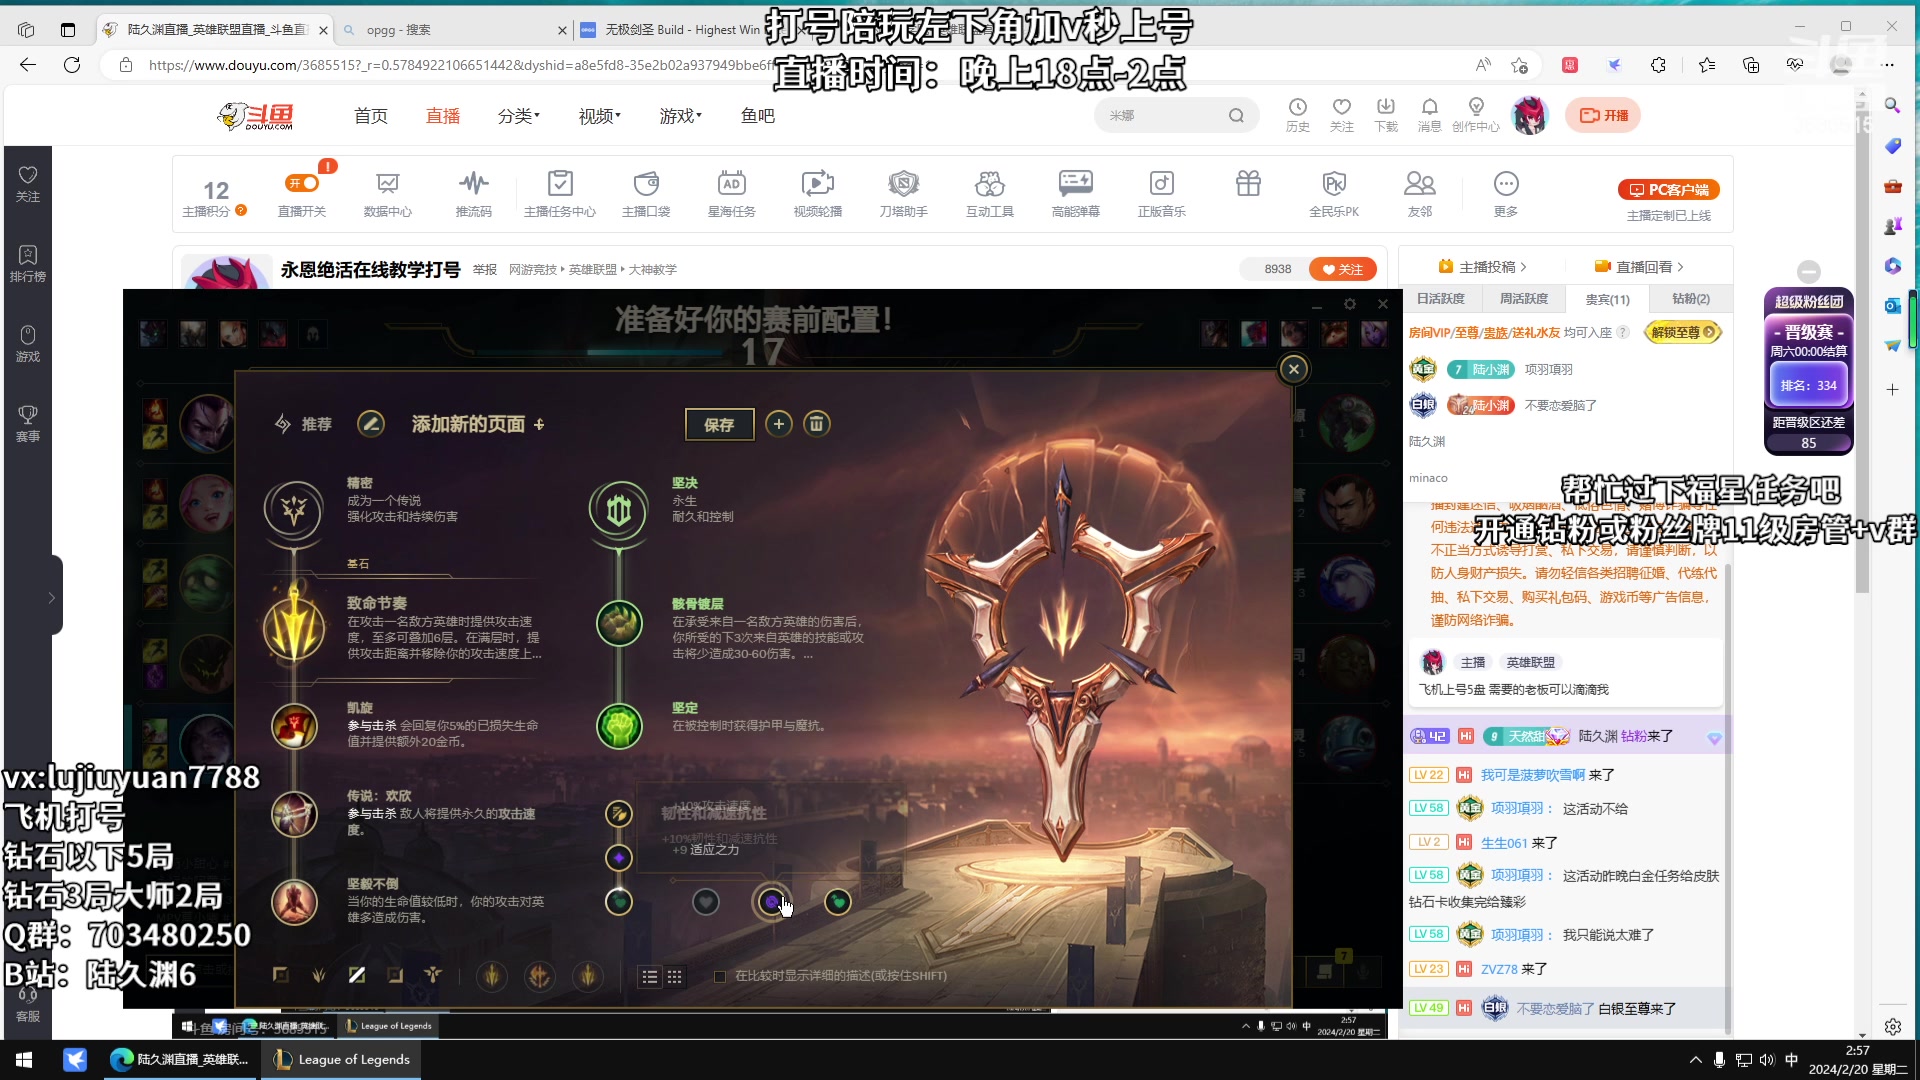Open the 消息 notifications bell

tap(1429, 115)
